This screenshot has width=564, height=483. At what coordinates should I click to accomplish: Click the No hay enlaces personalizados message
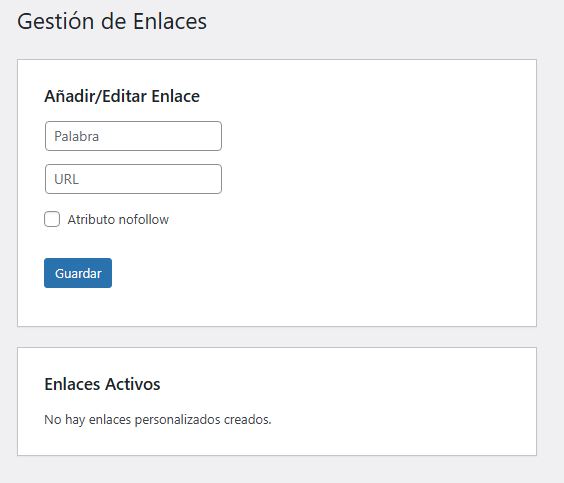click(158, 419)
